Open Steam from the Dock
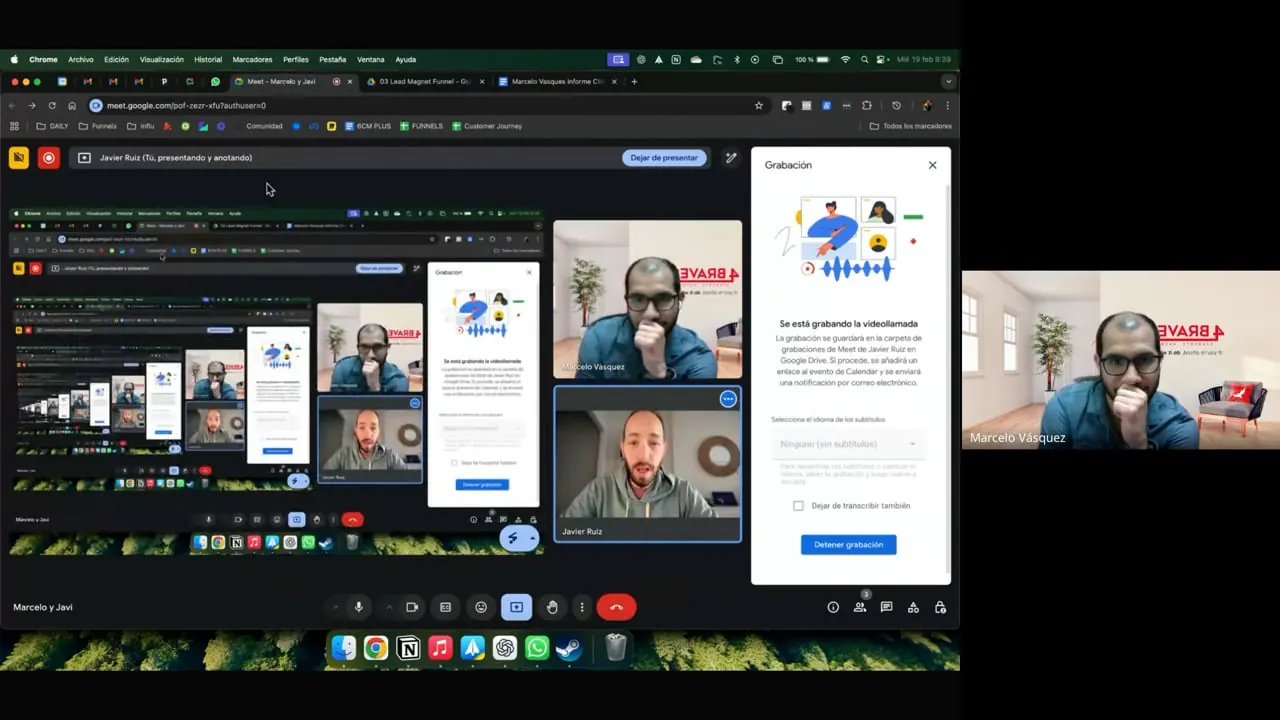The height and width of the screenshot is (720, 1280). coord(569,648)
